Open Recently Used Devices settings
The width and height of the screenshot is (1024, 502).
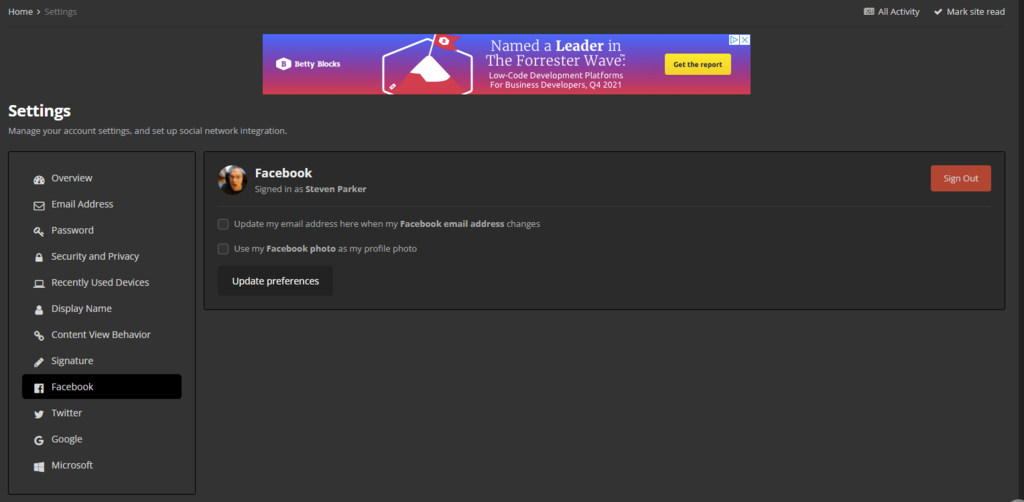click(102, 283)
